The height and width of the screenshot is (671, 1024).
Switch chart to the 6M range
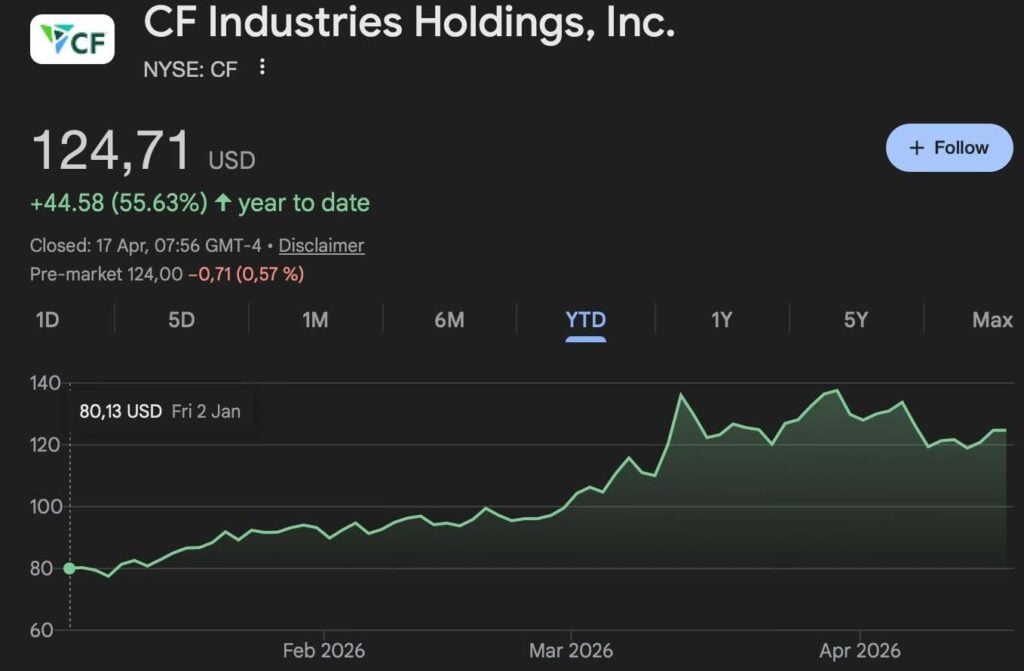click(449, 320)
